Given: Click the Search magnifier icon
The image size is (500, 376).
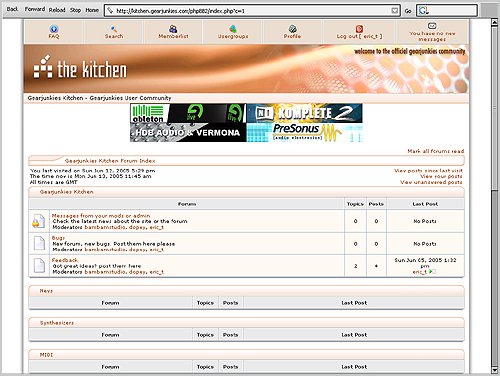Looking at the screenshot, I should [114, 29].
